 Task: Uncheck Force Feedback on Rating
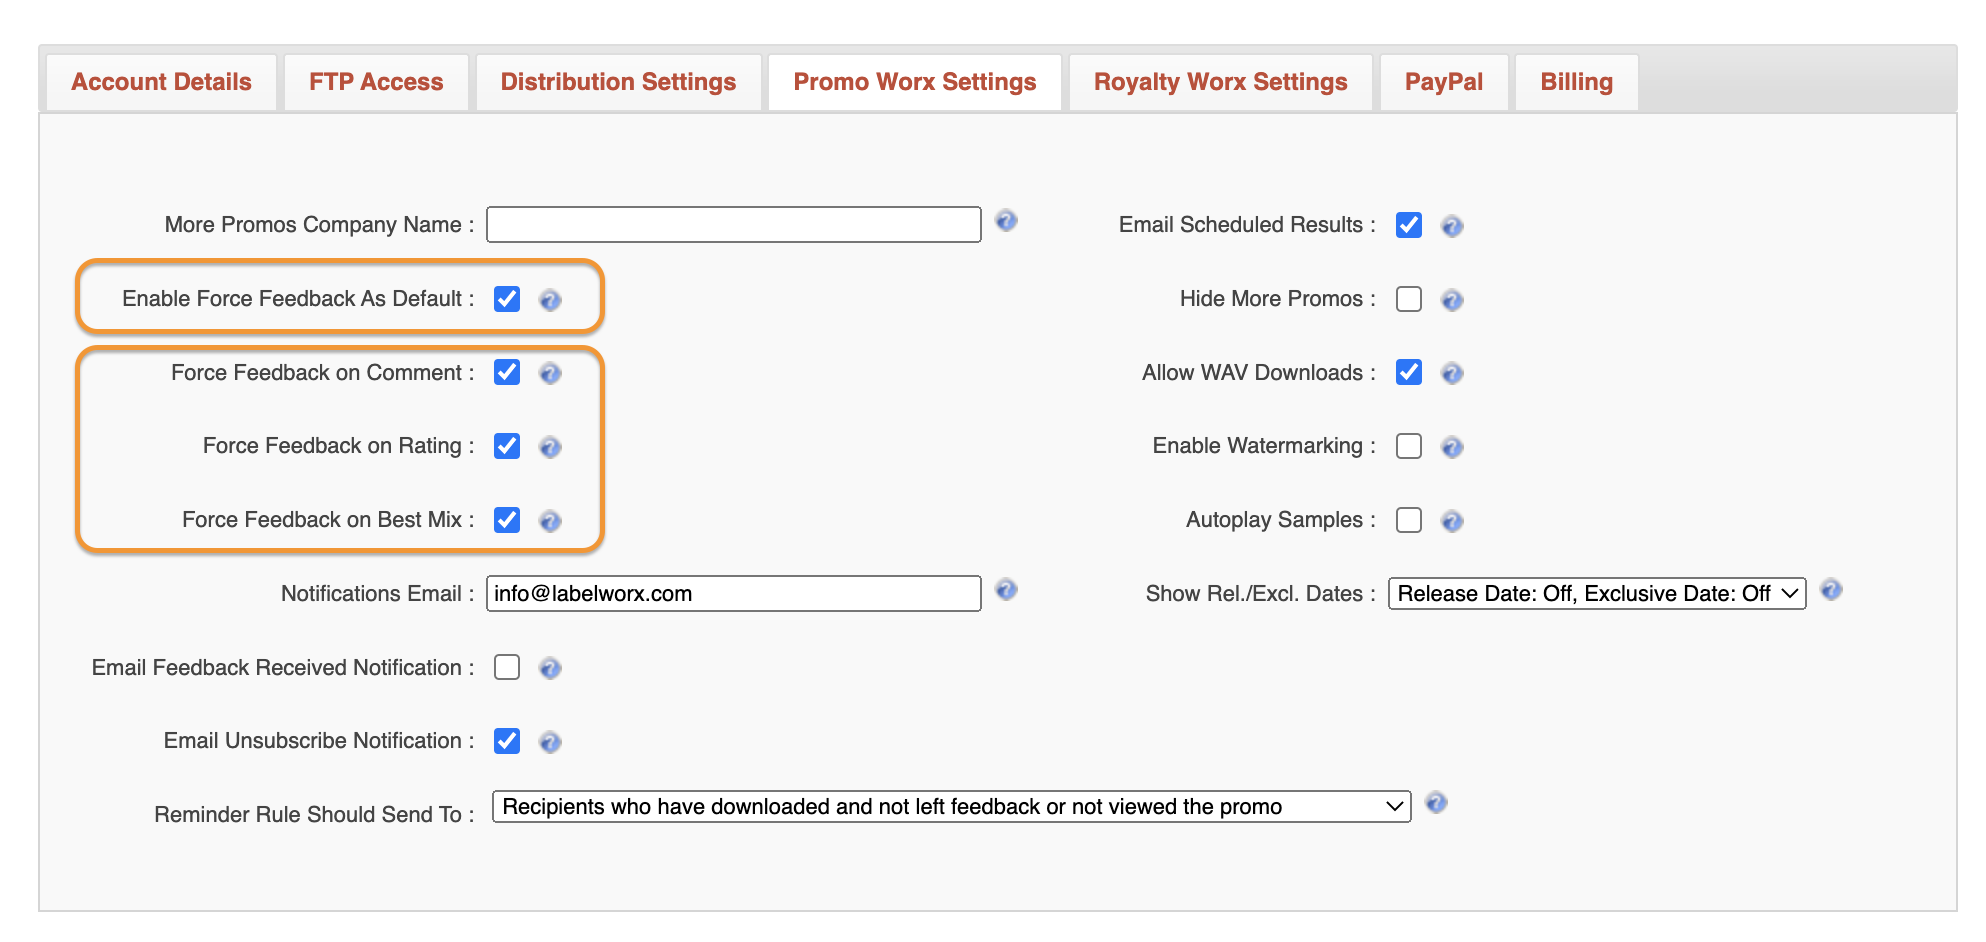(507, 446)
